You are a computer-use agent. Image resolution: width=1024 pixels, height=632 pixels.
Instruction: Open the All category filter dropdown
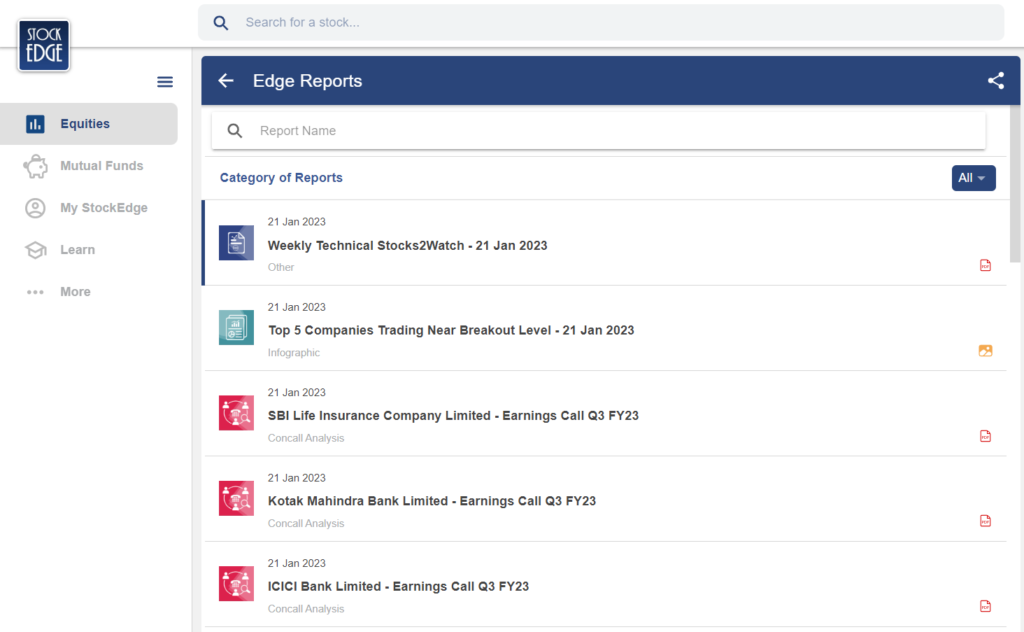[973, 178]
